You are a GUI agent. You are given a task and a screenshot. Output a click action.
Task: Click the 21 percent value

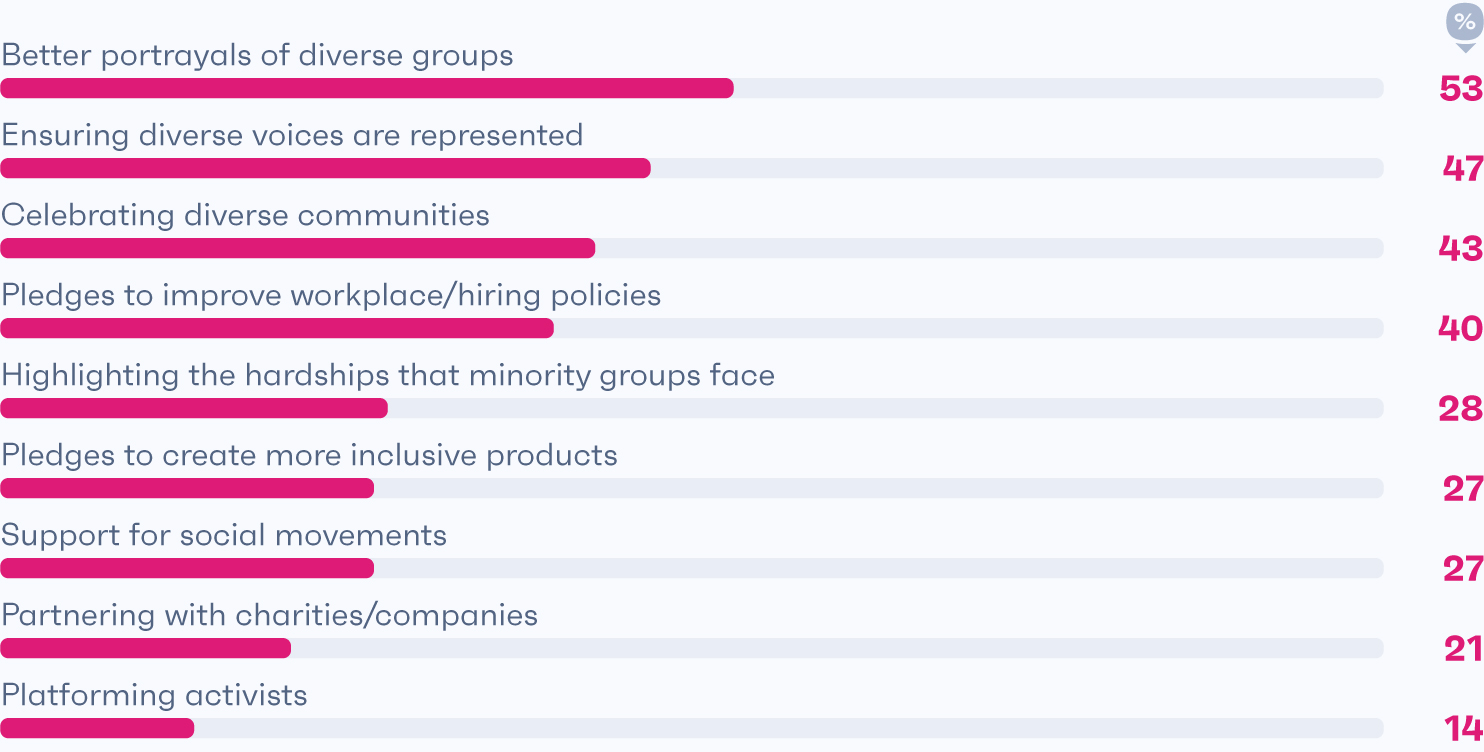(1464, 649)
